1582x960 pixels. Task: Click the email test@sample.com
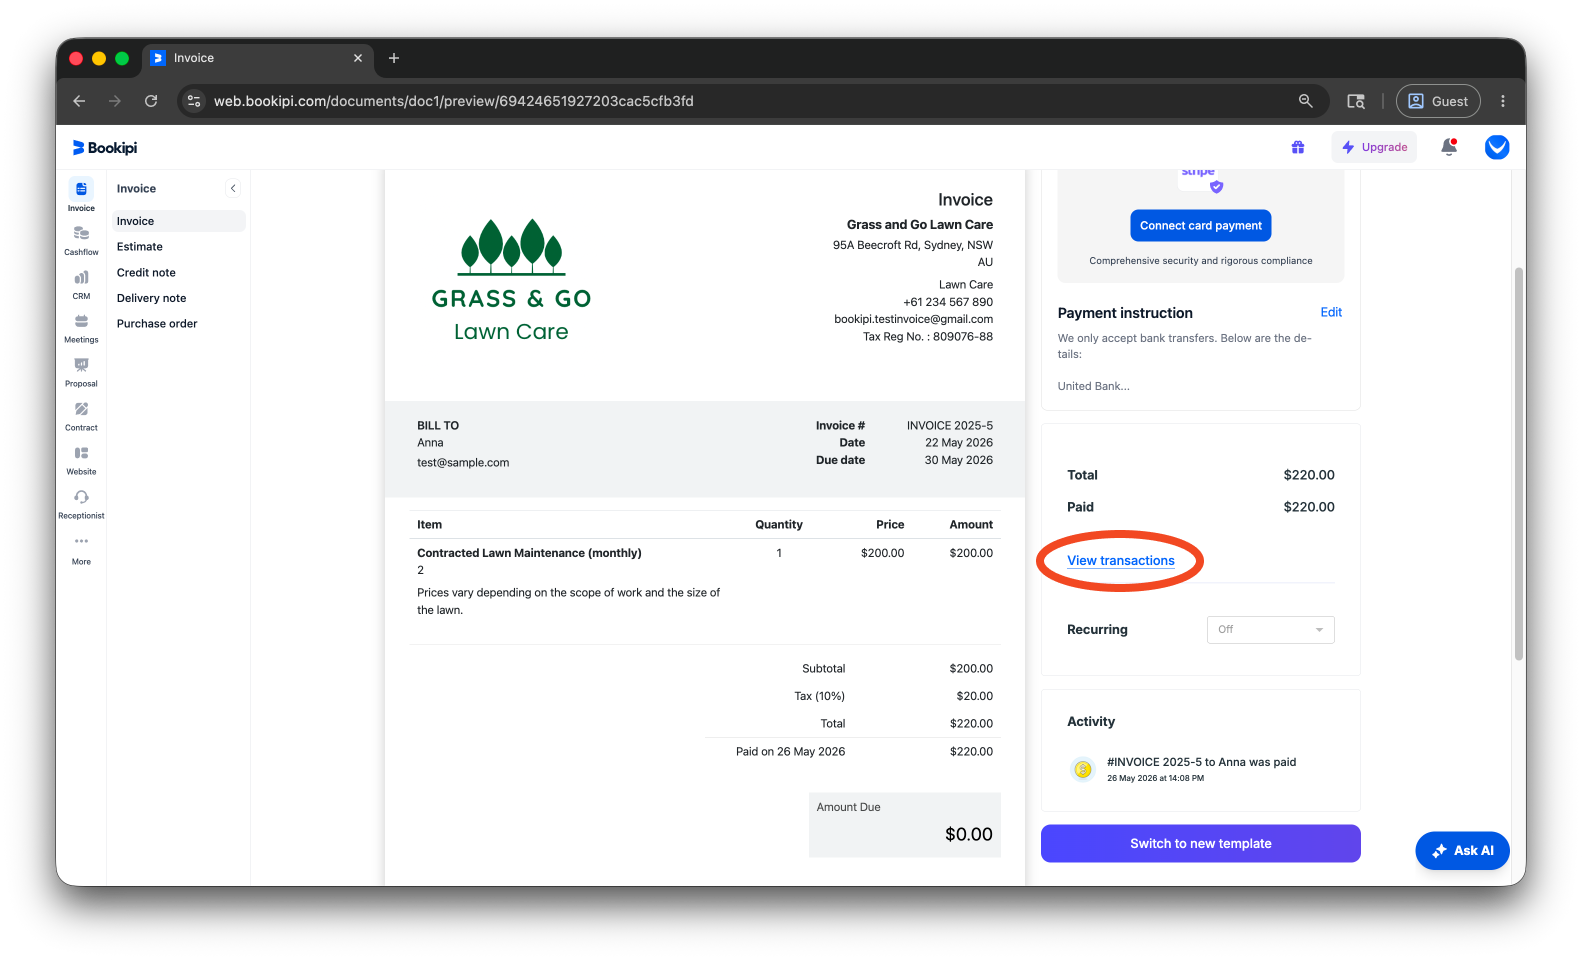click(x=463, y=463)
